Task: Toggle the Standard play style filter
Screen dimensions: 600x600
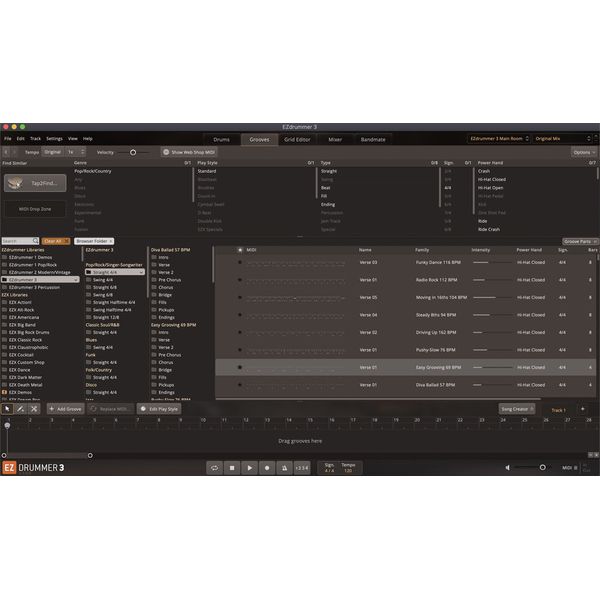Action: [x=207, y=171]
